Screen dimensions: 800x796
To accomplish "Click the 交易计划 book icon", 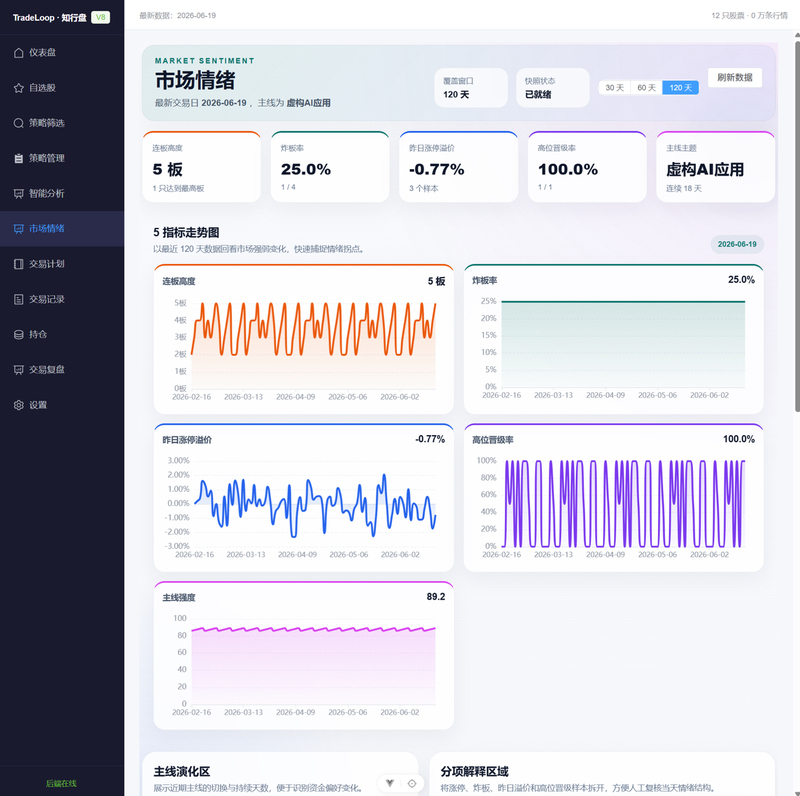I will tap(18, 264).
